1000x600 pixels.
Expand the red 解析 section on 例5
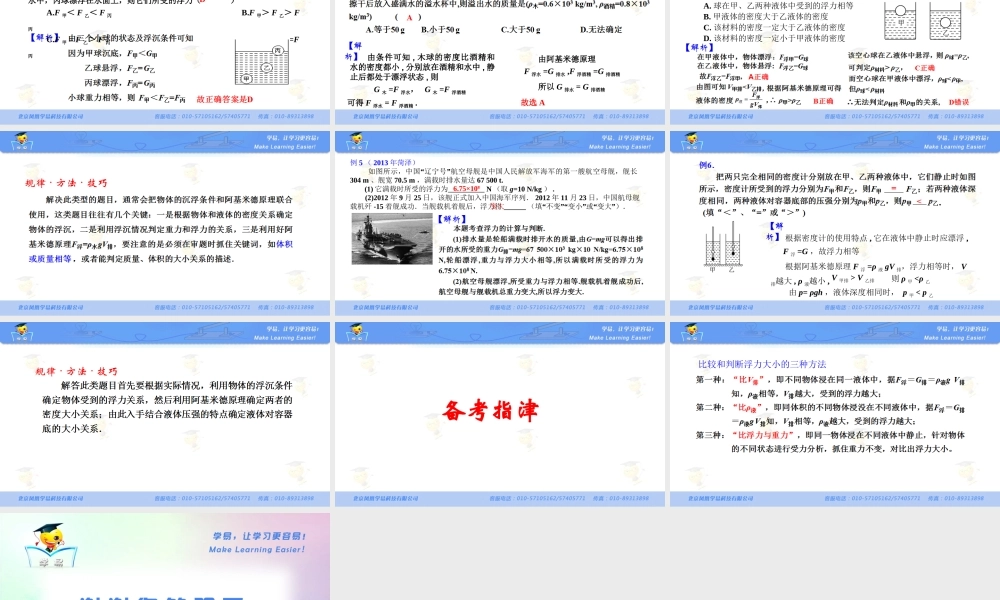(451, 219)
